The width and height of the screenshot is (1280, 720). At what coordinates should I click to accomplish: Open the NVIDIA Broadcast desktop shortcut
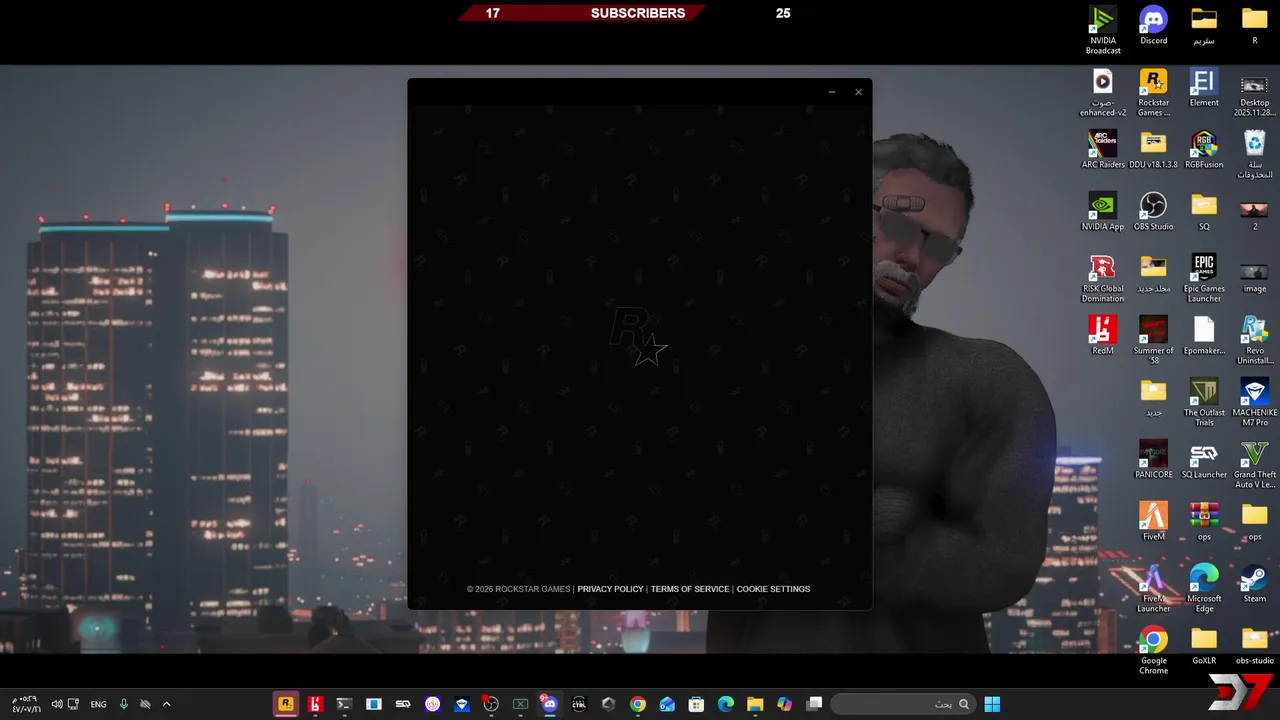click(x=1103, y=30)
